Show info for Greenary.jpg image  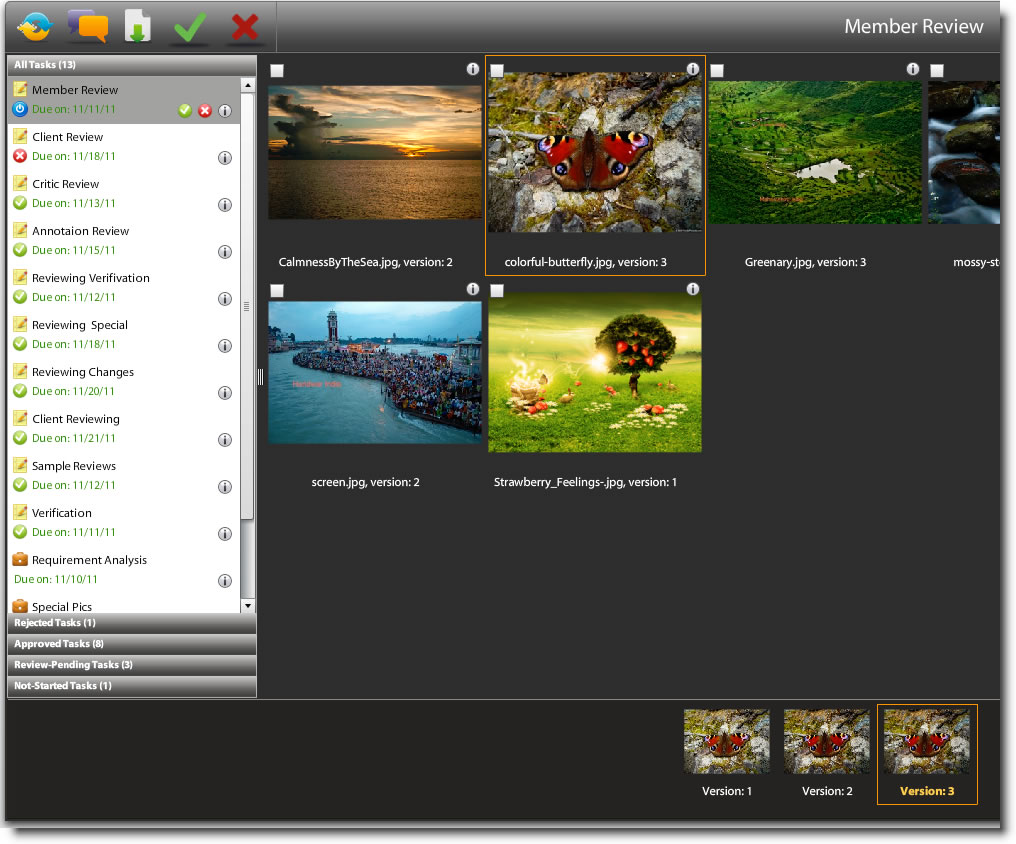click(x=913, y=69)
